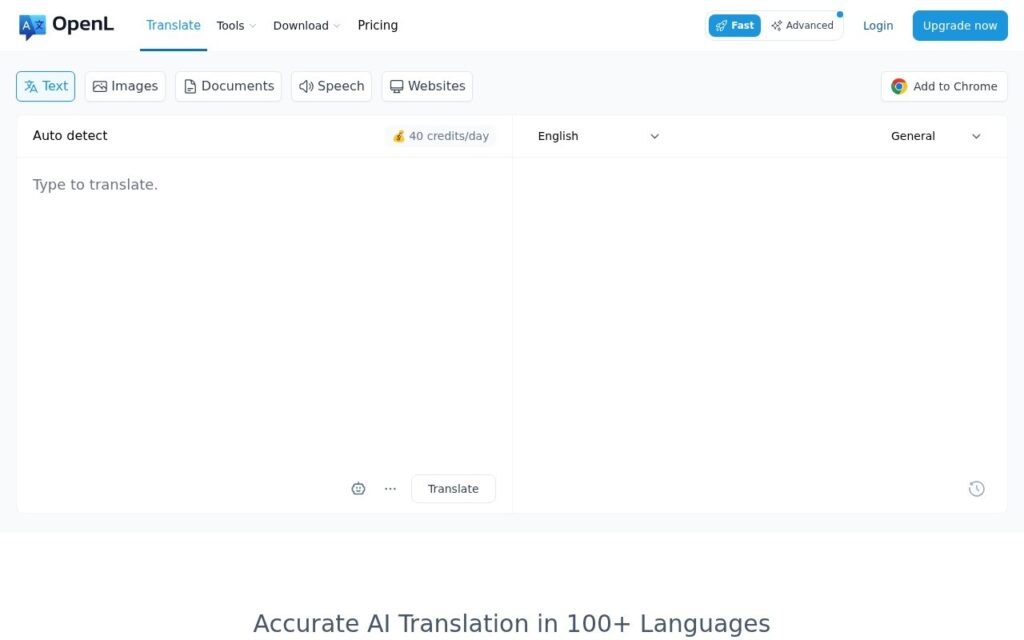
Task: Click the Chrome logo icon
Action: pyautogui.click(x=899, y=86)
